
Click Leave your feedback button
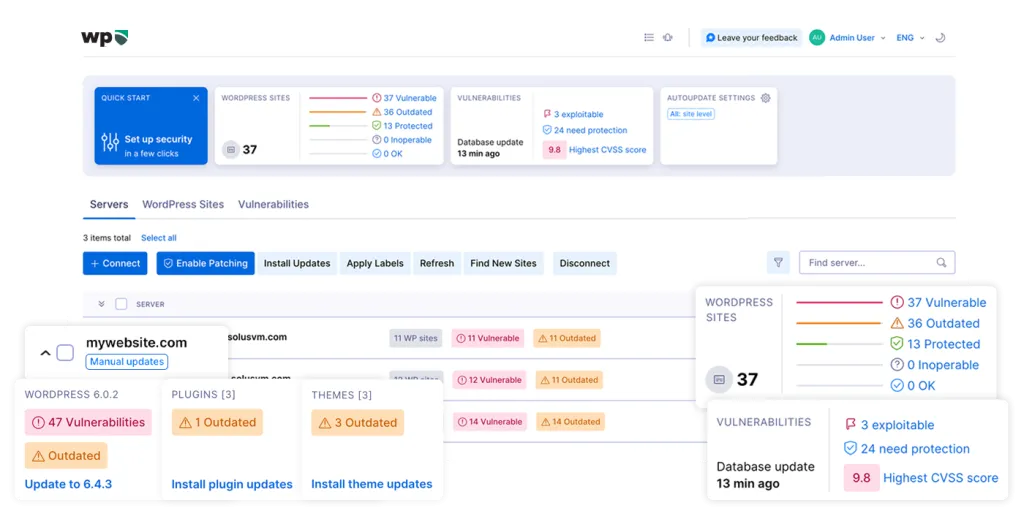(x=751, y=38)
